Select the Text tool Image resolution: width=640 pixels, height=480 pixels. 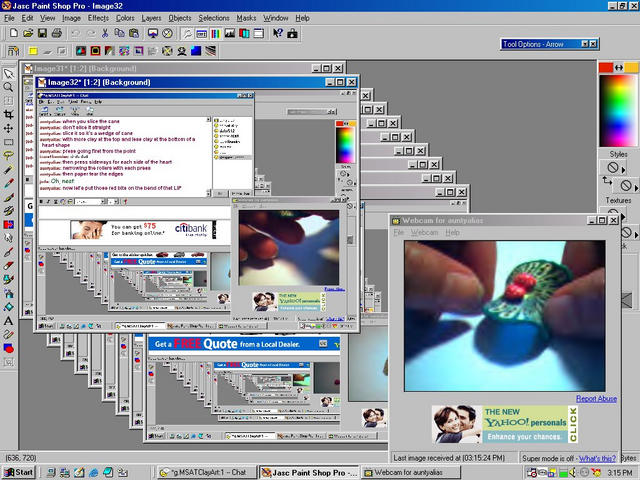coord(9,321)
